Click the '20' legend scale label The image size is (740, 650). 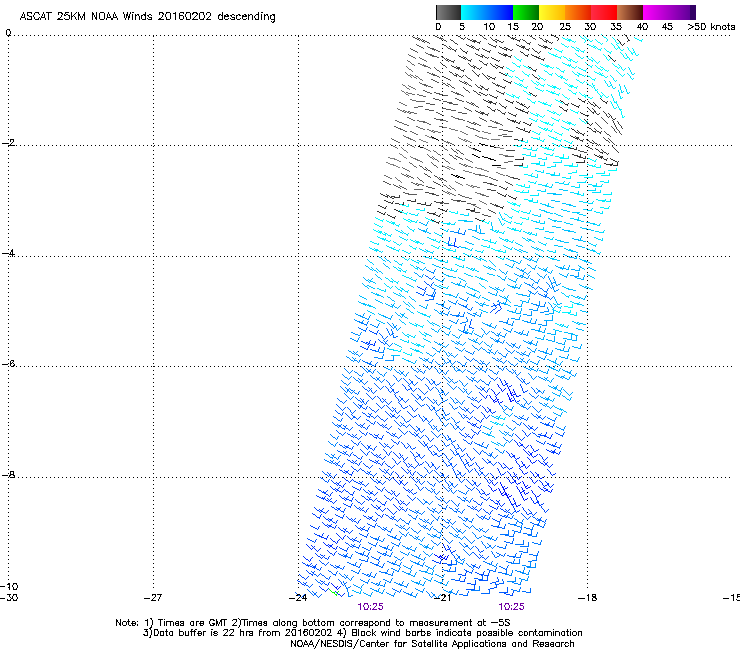click(x=537, y=27)
